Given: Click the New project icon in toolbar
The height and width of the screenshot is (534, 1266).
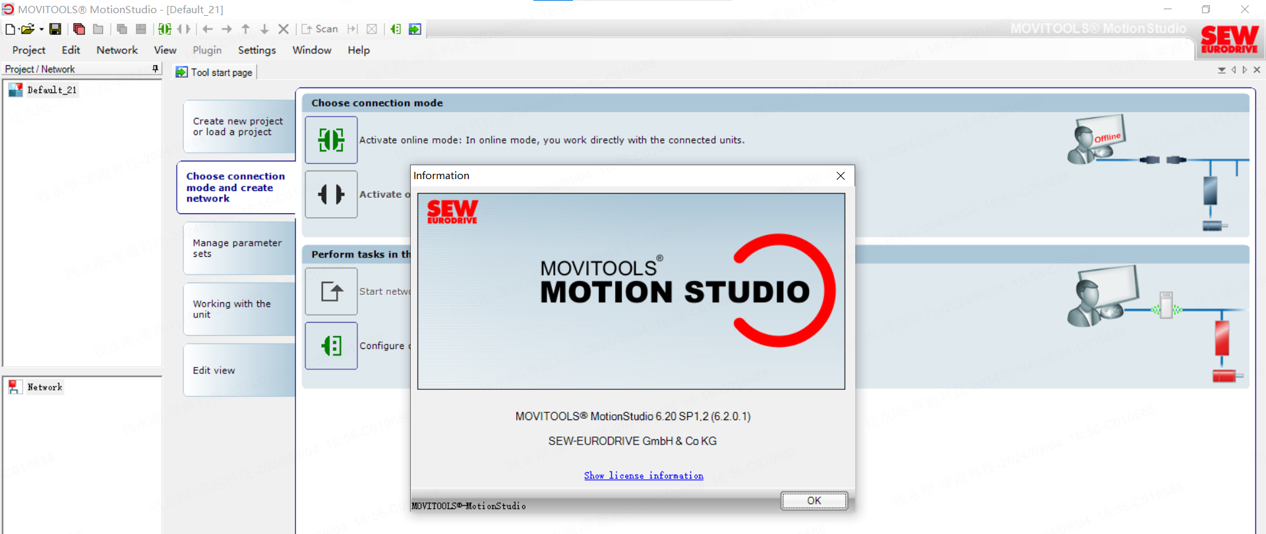Looking at the screenshot, I should click(x=10, y=29).
